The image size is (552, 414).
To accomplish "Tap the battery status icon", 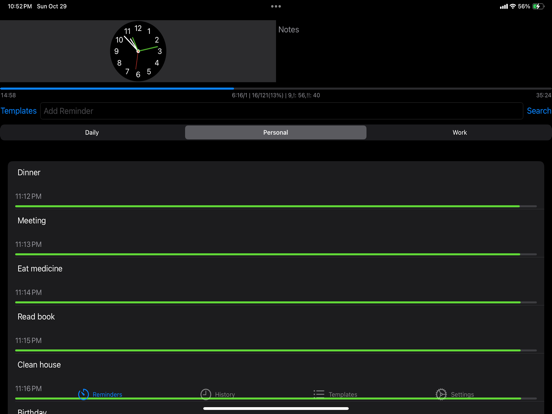I will click(538, 6).
